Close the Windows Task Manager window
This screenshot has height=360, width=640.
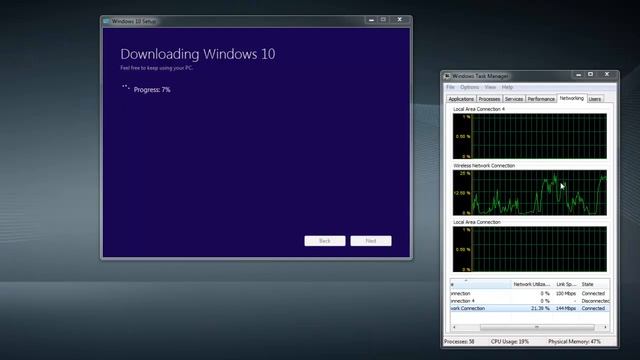click(x=607, y=75)
